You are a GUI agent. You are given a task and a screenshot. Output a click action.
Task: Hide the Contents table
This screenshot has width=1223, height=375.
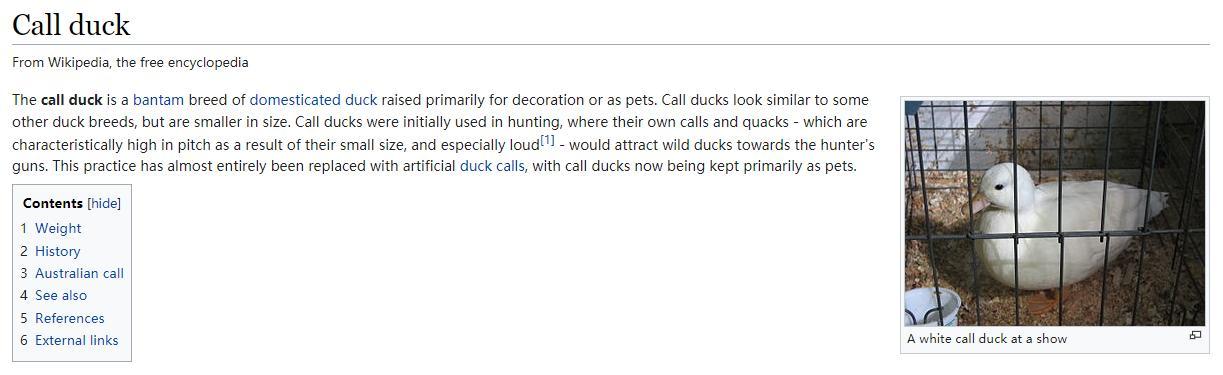[104, 203]
